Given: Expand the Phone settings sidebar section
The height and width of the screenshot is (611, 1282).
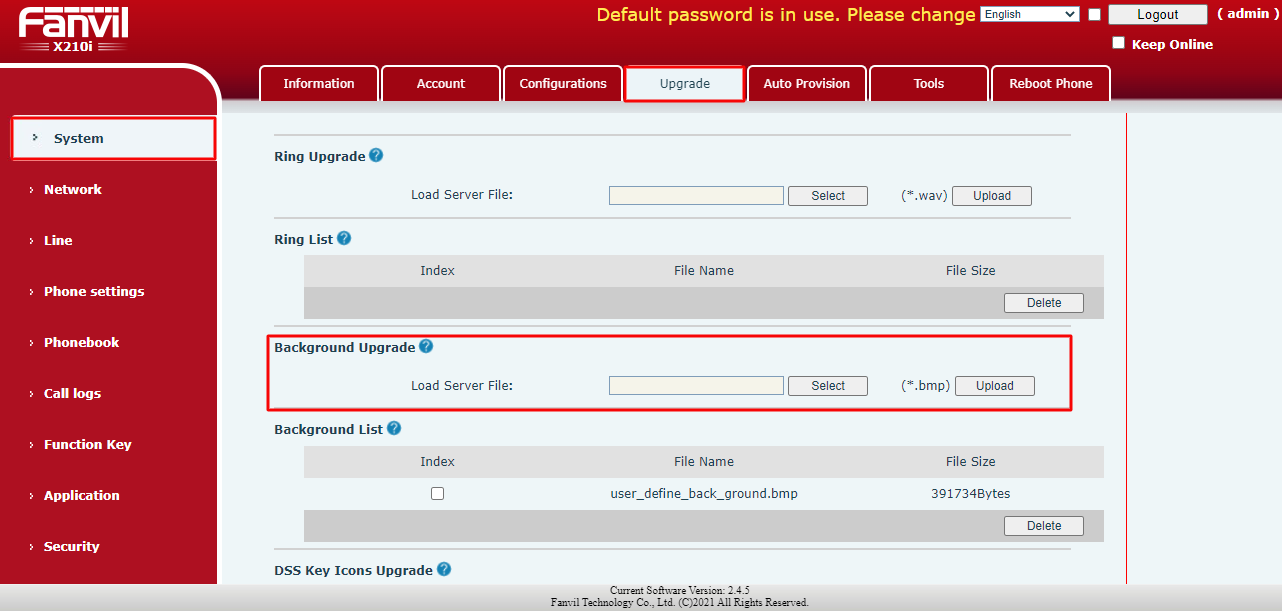Looking at the screenshot, I should [94, 291].
